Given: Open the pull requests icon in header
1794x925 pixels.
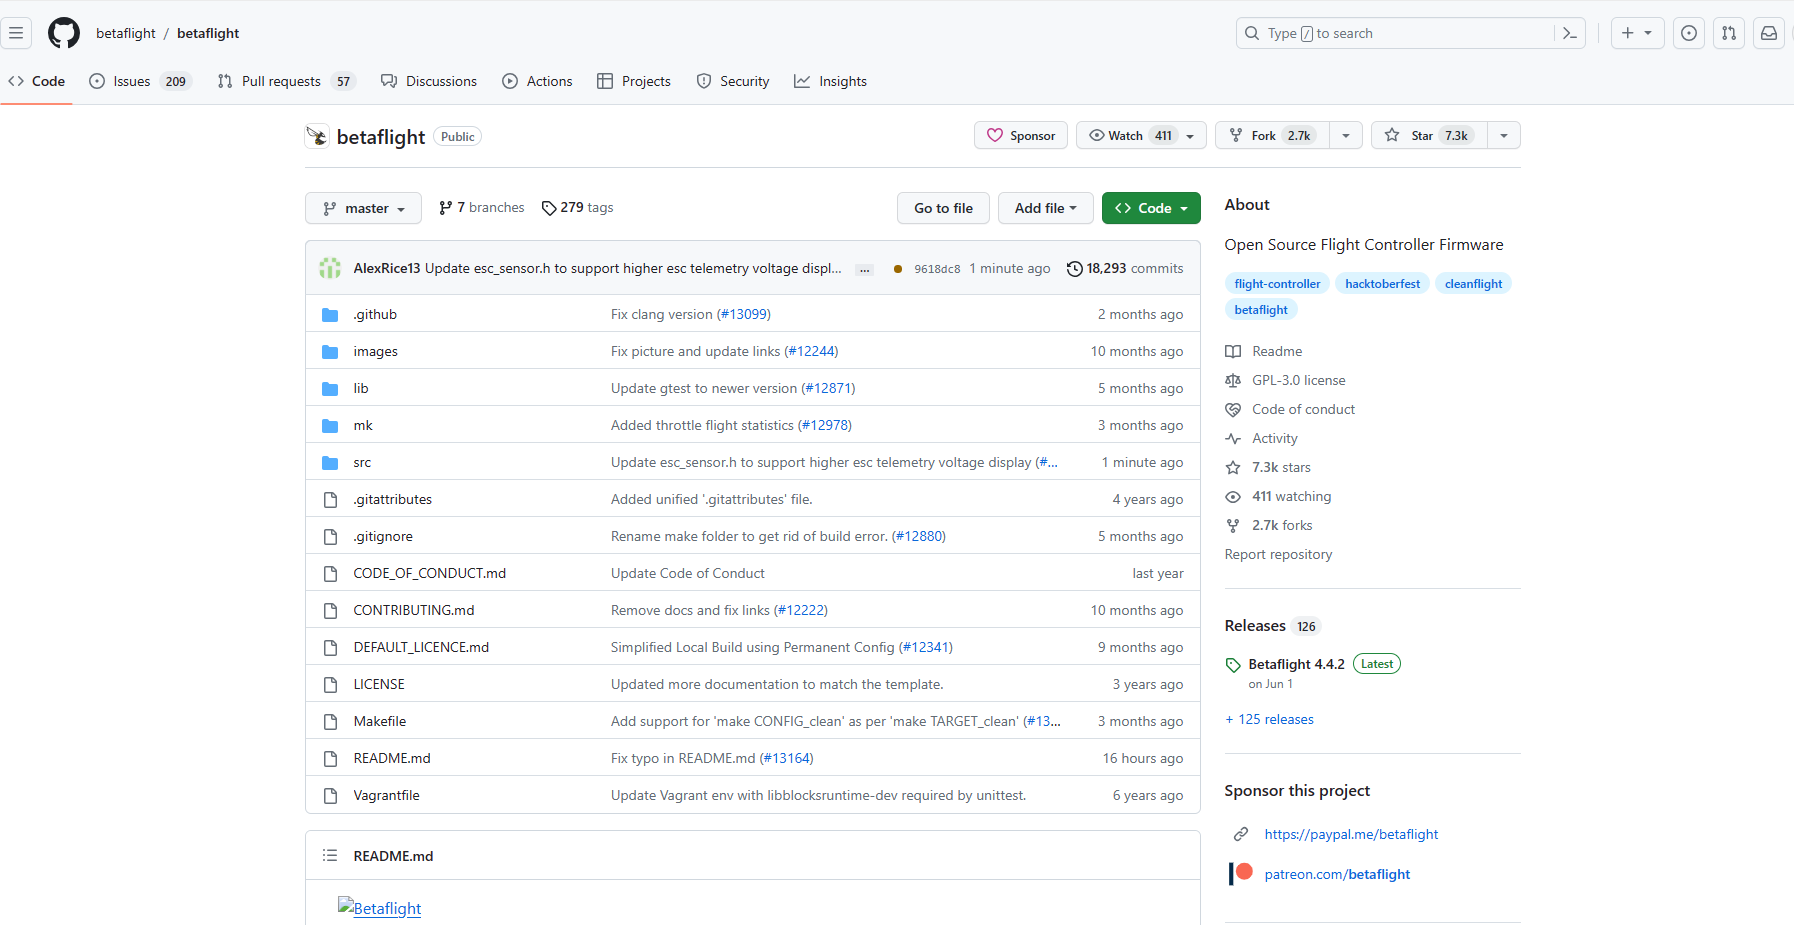Looking at the screenshot, I should tap(1729, 33).
